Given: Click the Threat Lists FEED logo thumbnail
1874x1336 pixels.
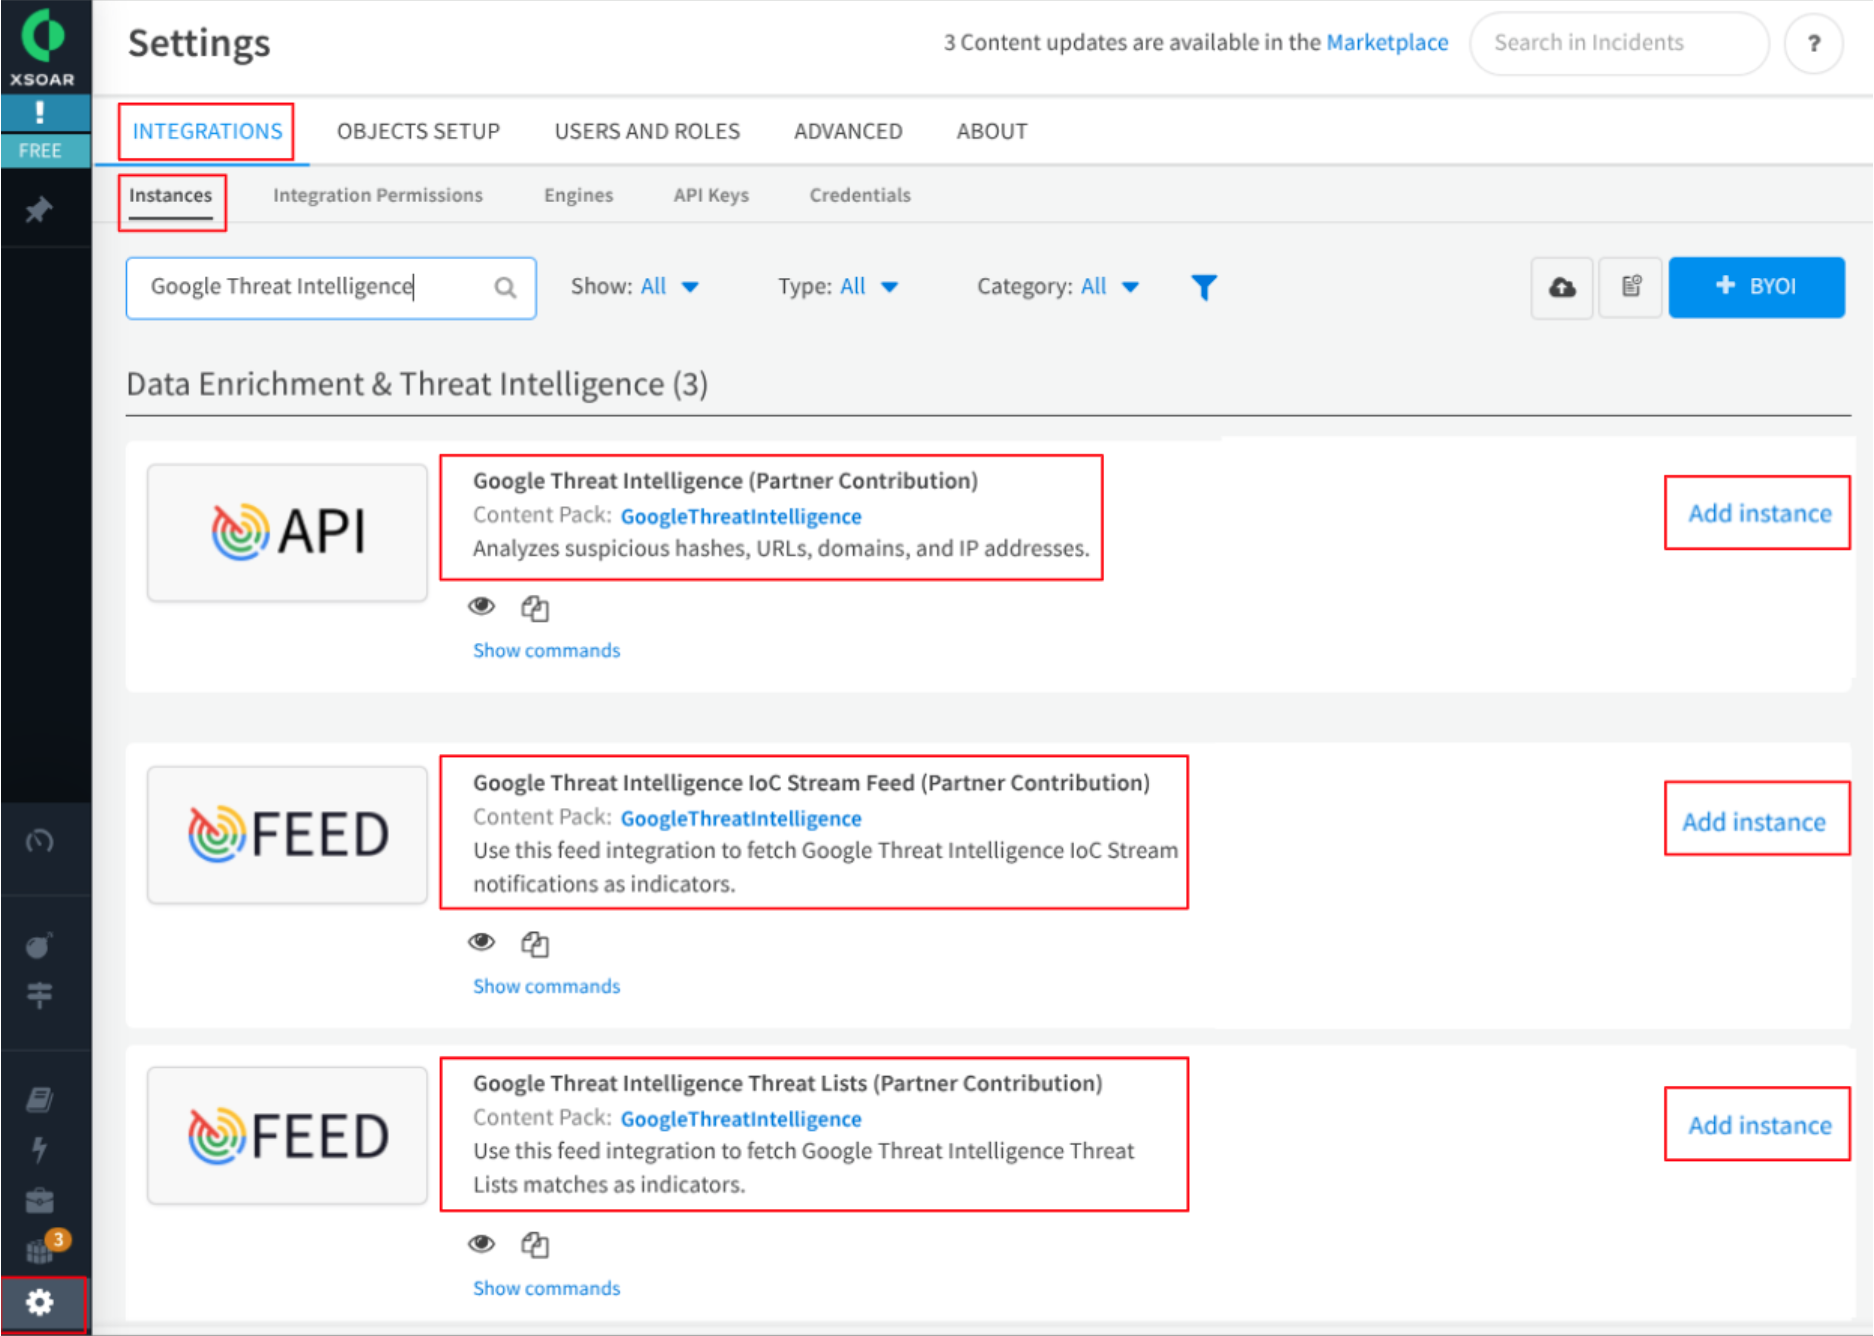Looking at the screenshot, I should pyautogui.click(x=287, y=1136).
